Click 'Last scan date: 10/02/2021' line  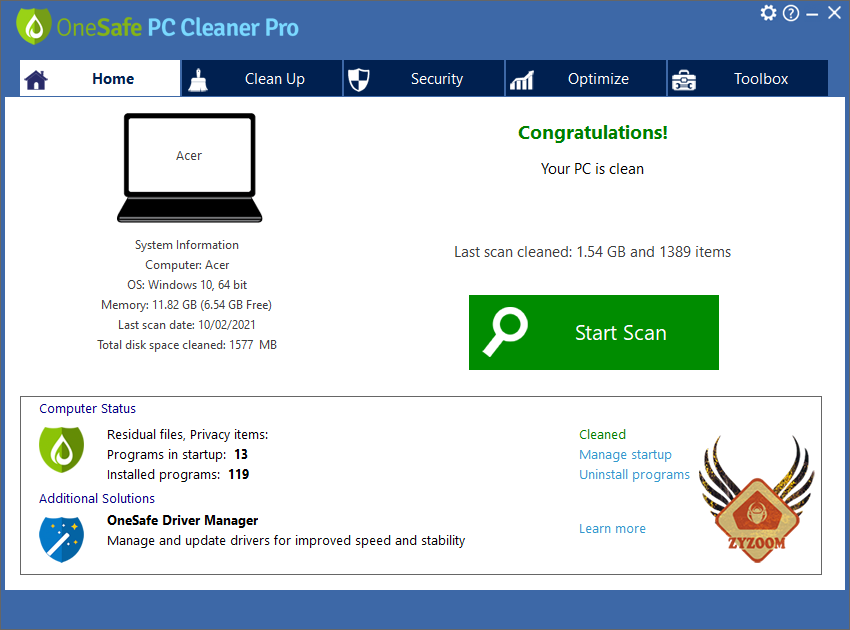pos(186,325)
